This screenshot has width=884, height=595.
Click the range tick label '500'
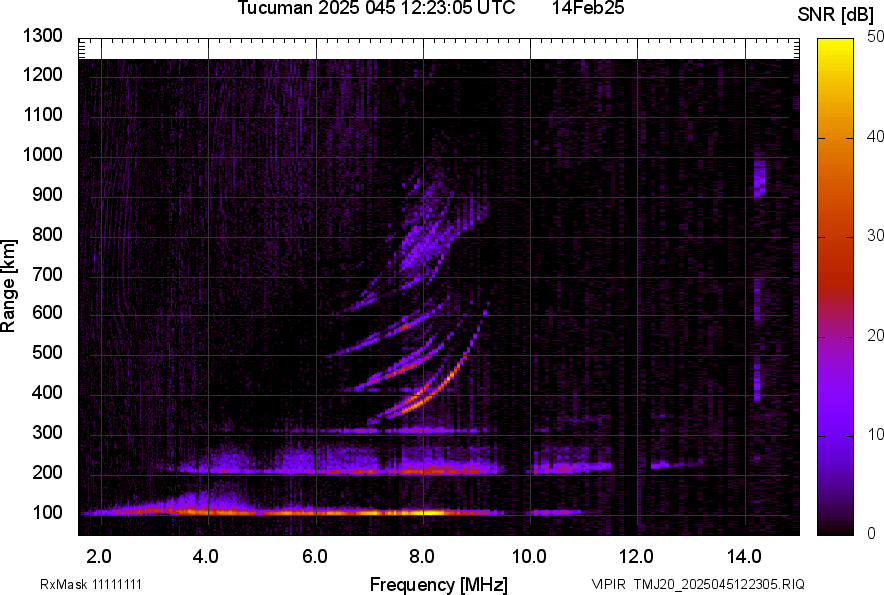(47, 352)
